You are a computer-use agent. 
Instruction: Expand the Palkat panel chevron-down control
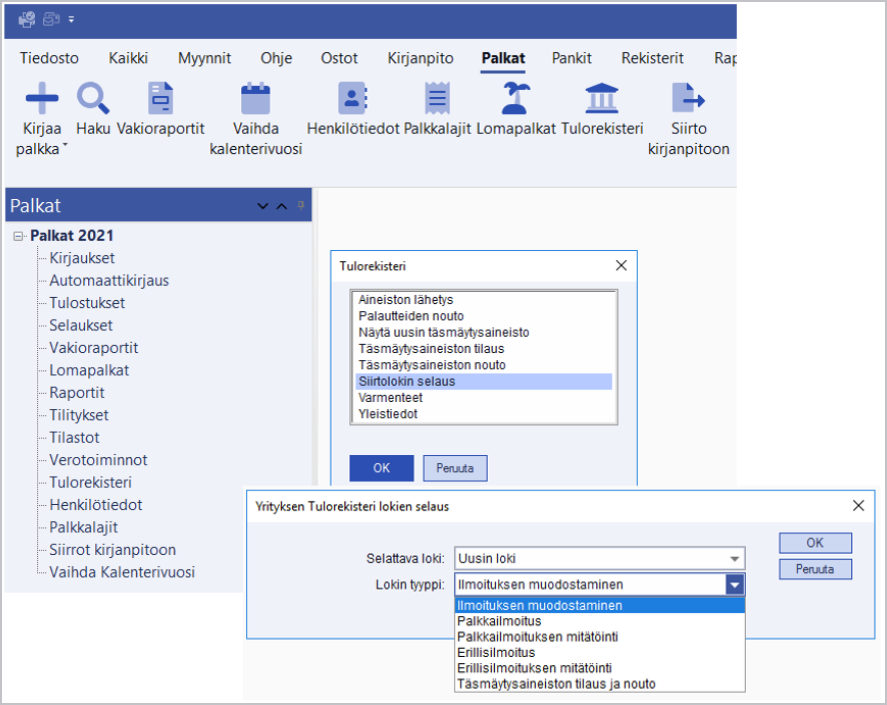tap(263, 206)
